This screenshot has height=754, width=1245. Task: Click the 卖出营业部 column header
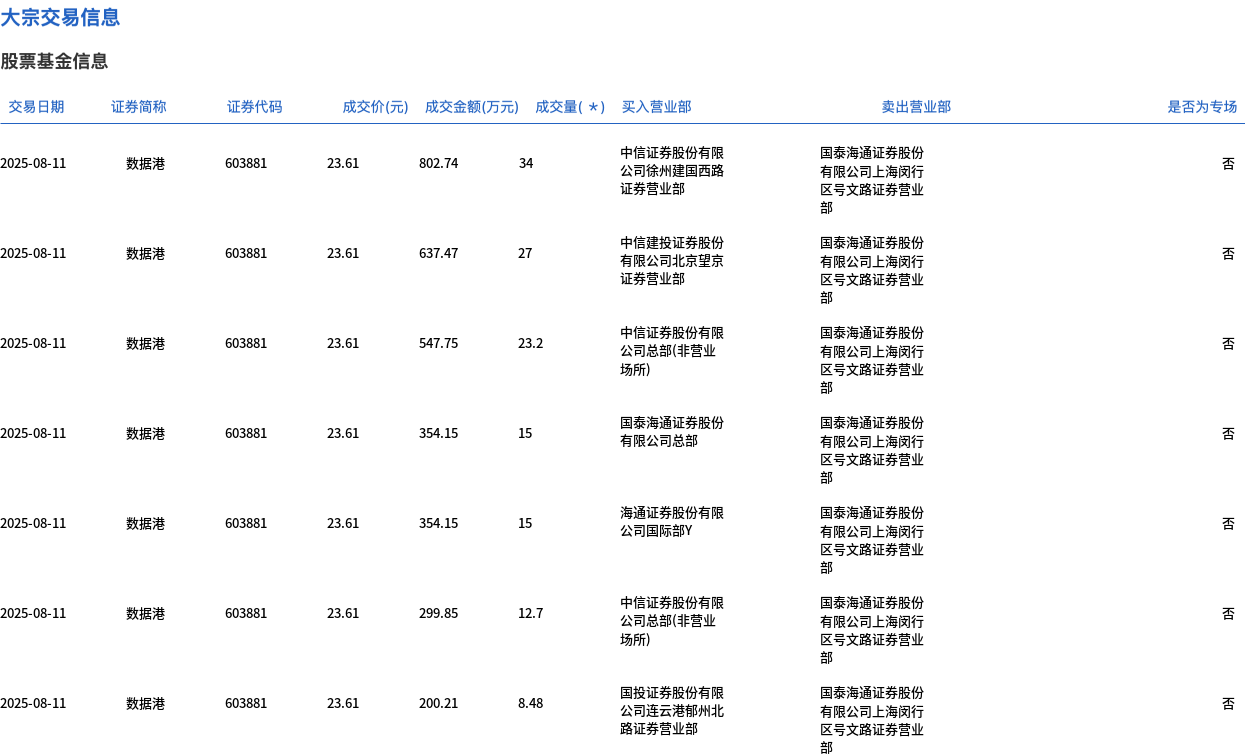[x=916, y=107]
